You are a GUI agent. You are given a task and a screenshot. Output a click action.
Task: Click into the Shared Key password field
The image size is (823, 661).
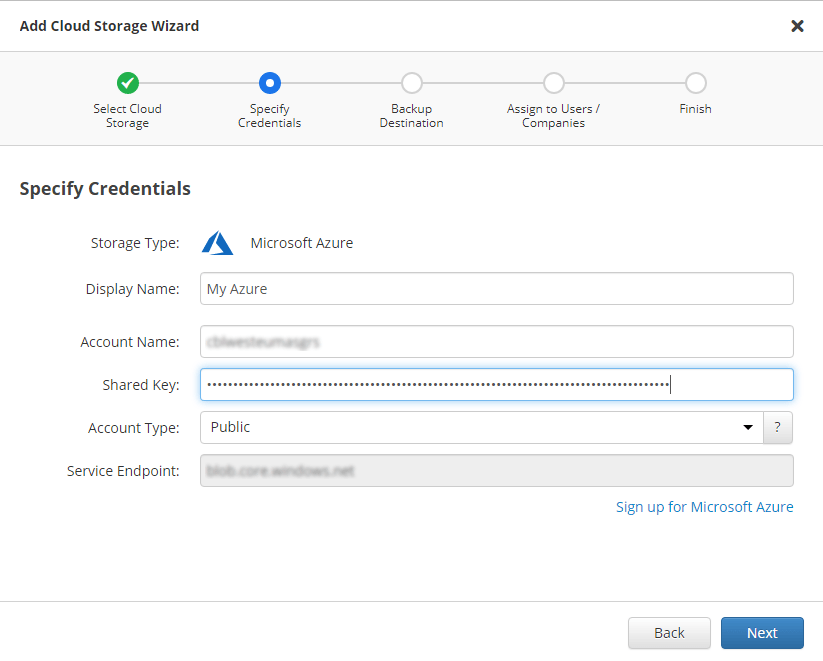(x=496, y=385)
